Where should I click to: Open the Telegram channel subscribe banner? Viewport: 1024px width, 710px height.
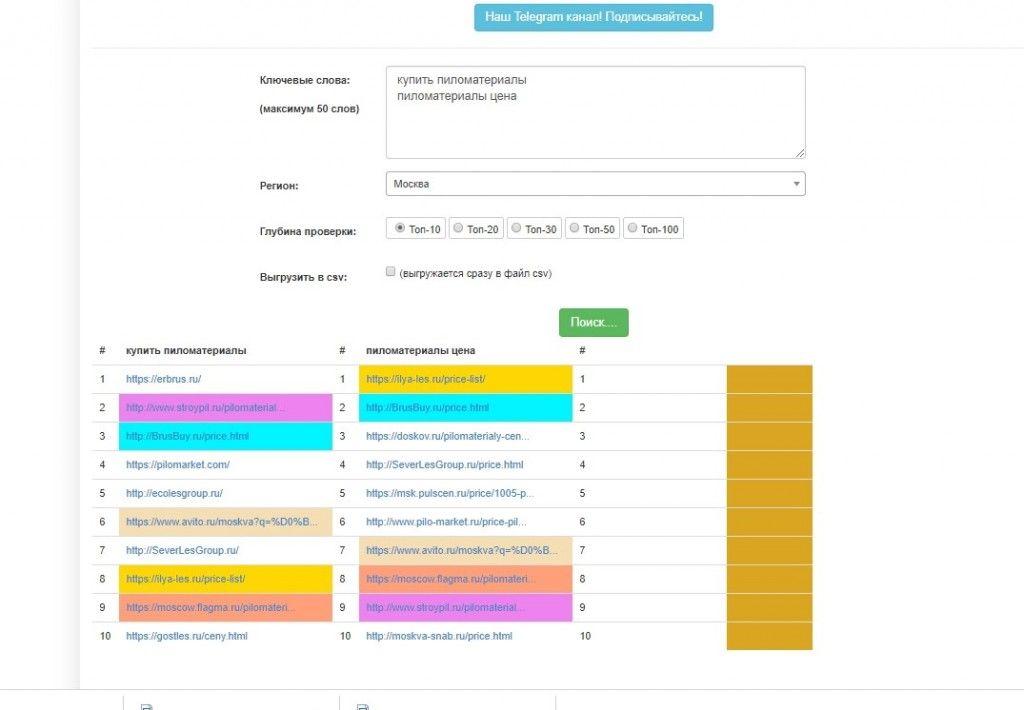pyautogui.click(x=594, y=17)
